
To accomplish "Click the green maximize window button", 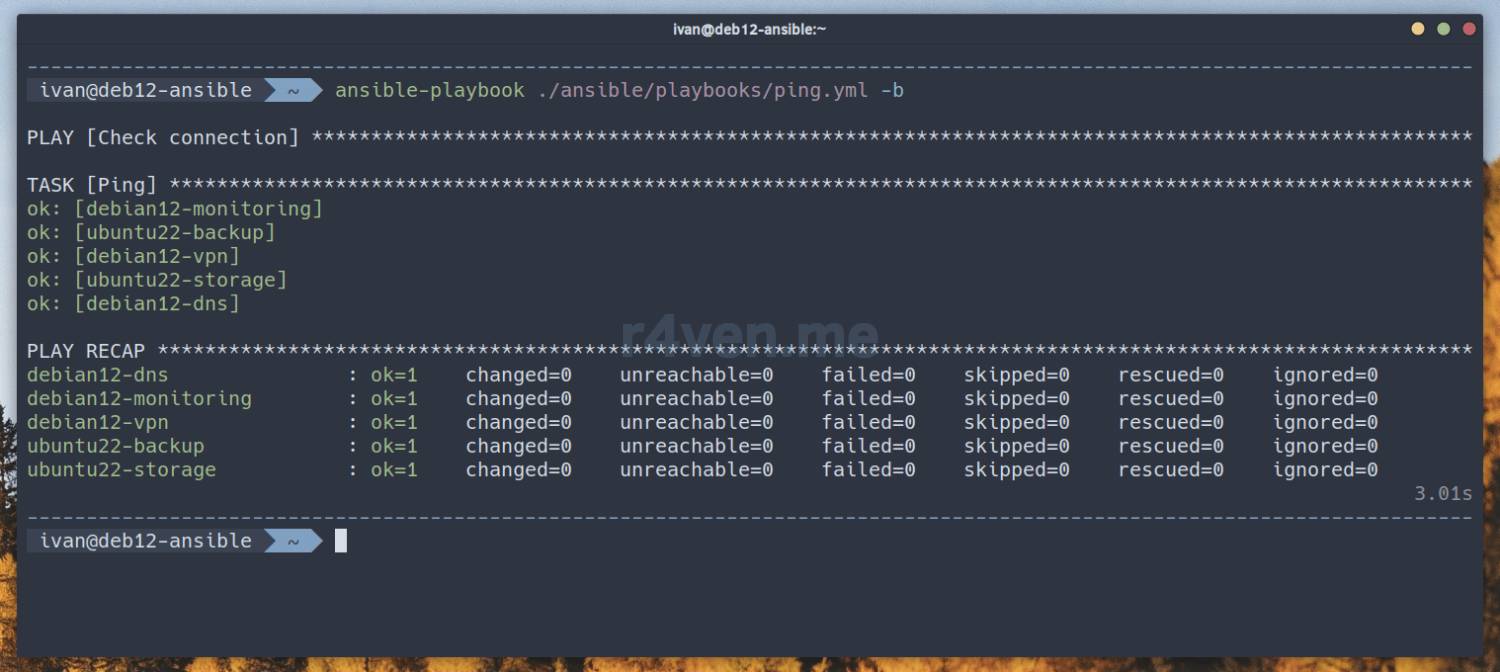I will [1443, 29].
